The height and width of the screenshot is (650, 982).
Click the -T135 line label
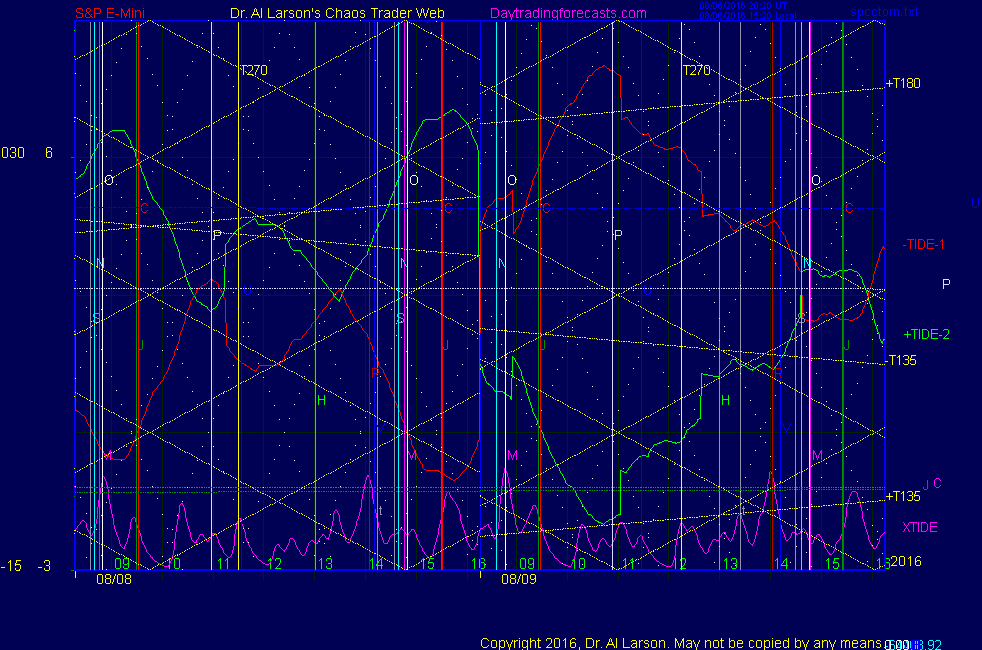(x=903, y=361)
